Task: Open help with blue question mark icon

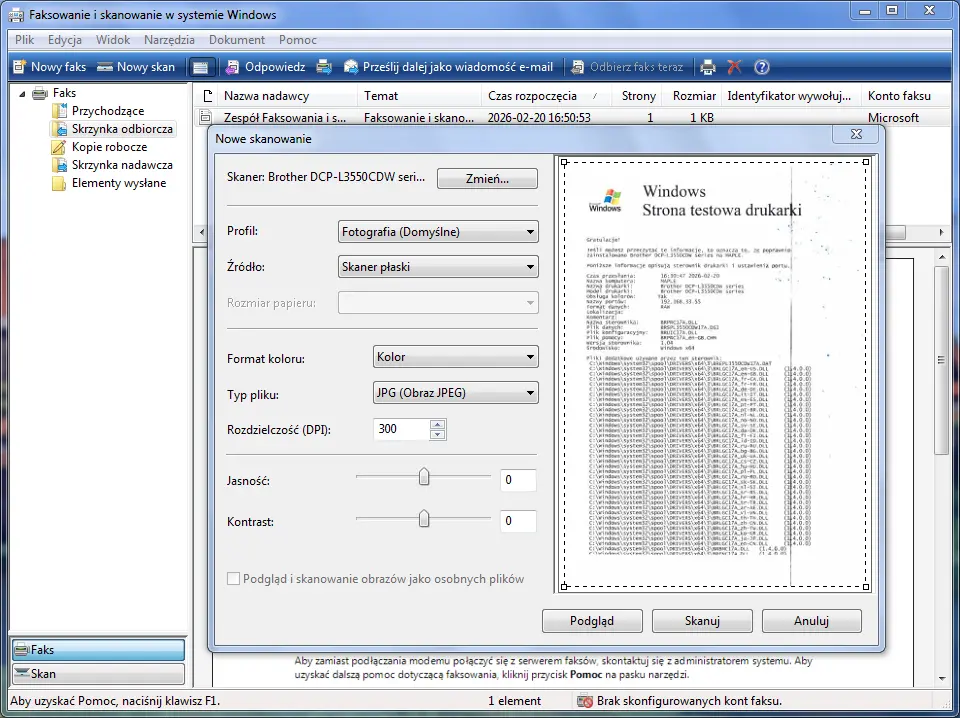Action: (x=762, y=67)
